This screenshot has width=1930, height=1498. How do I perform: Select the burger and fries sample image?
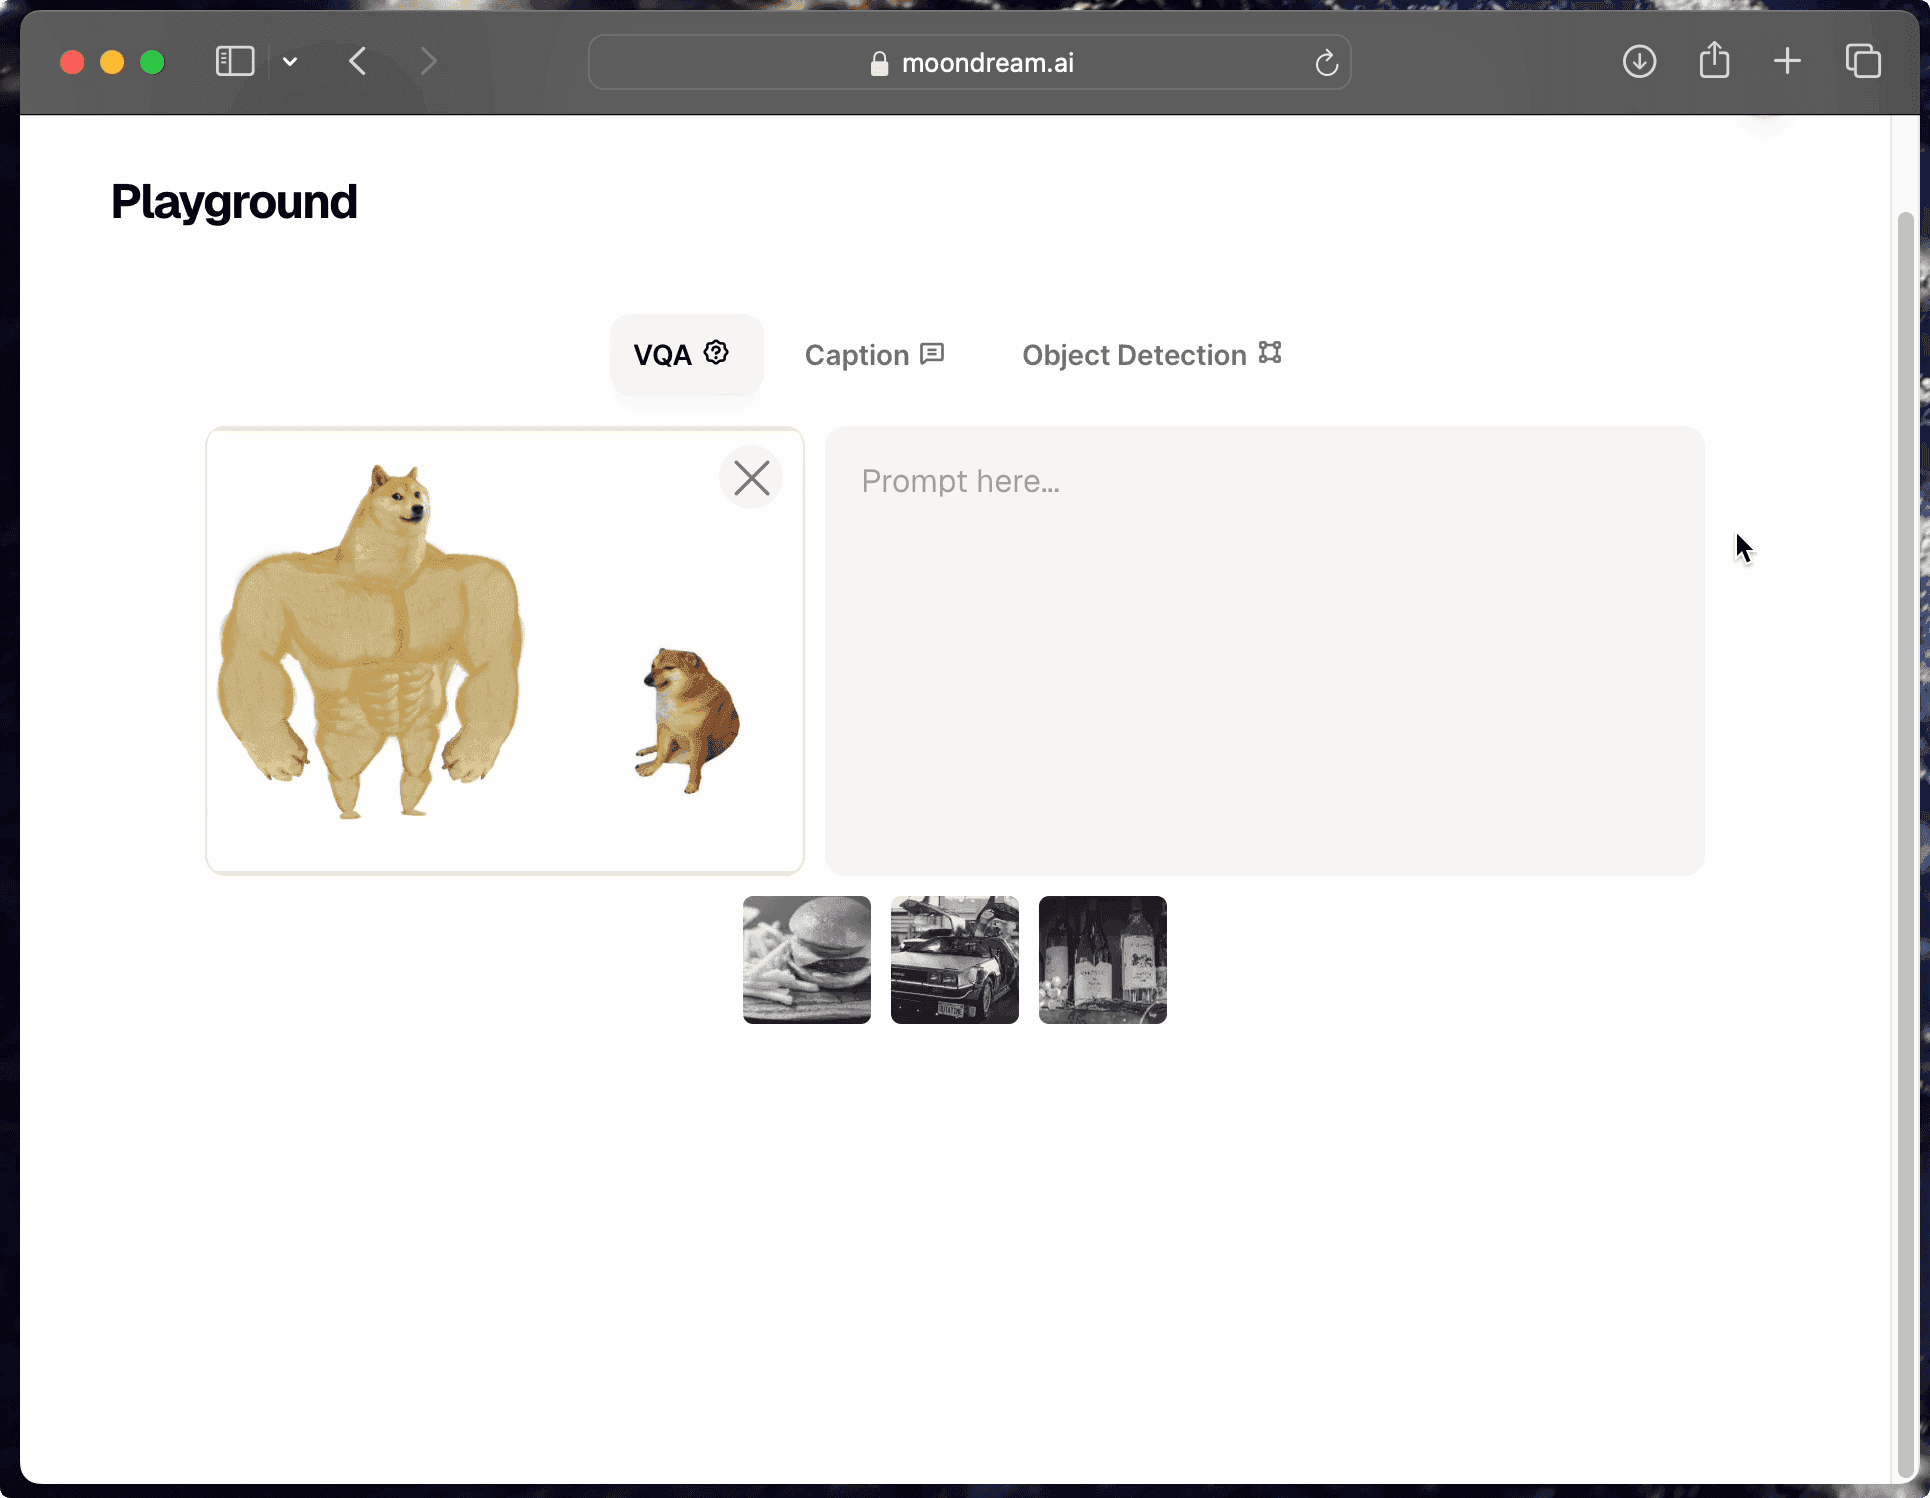[806, 960]
